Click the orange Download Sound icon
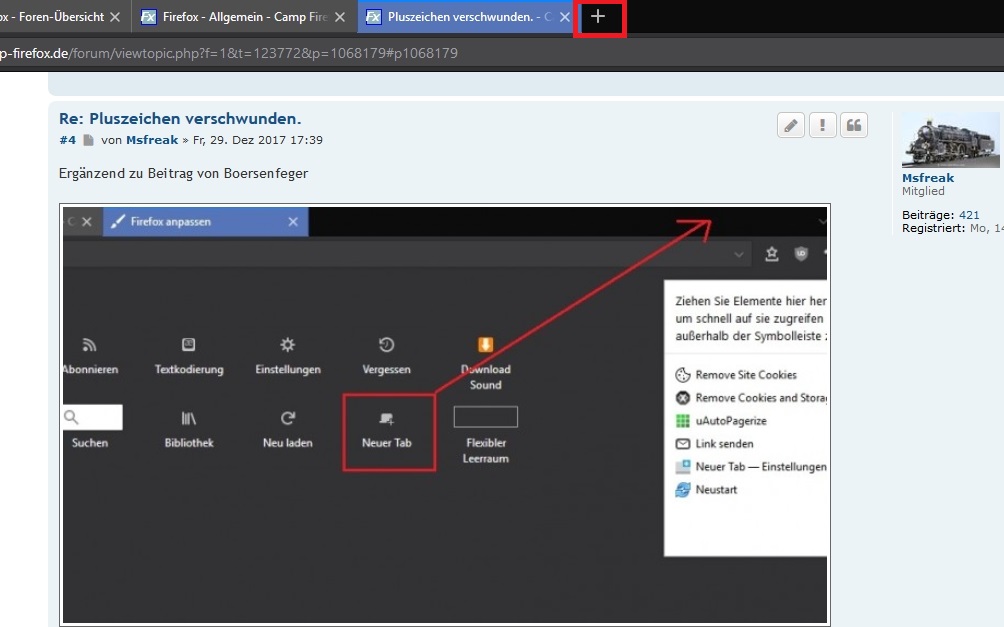This screenshot has height=627, width=1004. point(485,345)
